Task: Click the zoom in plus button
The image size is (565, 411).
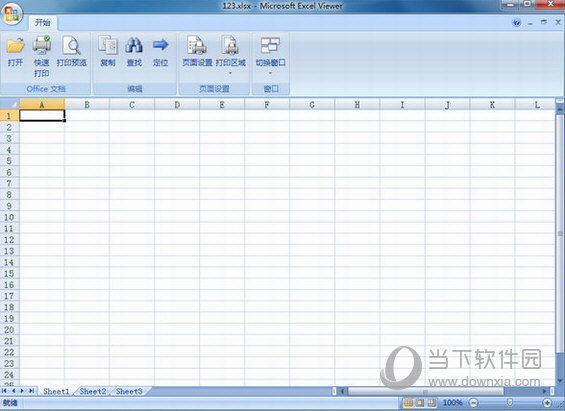Action: (547, 403)
